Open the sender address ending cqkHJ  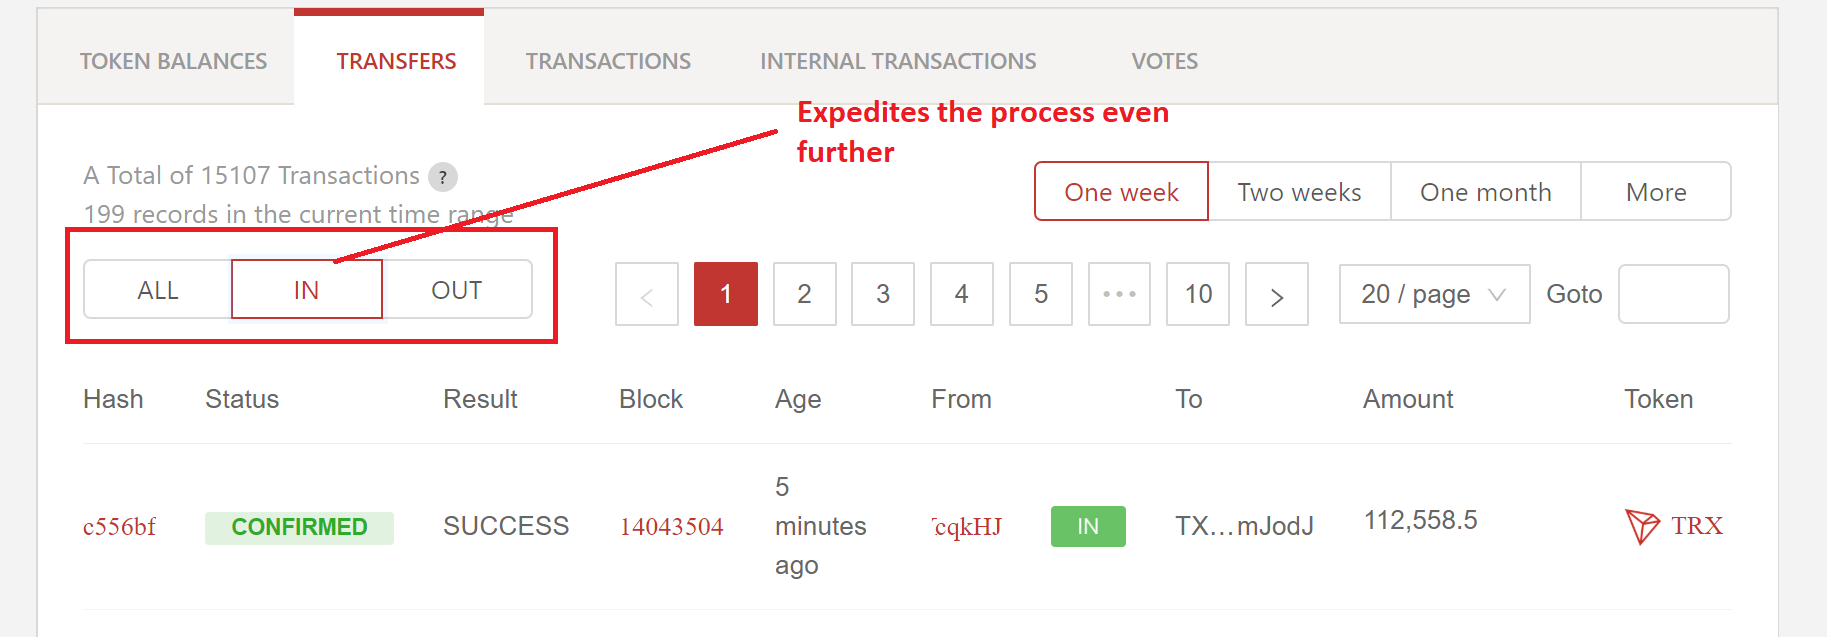pyautogui.click(x=967, y=527)
